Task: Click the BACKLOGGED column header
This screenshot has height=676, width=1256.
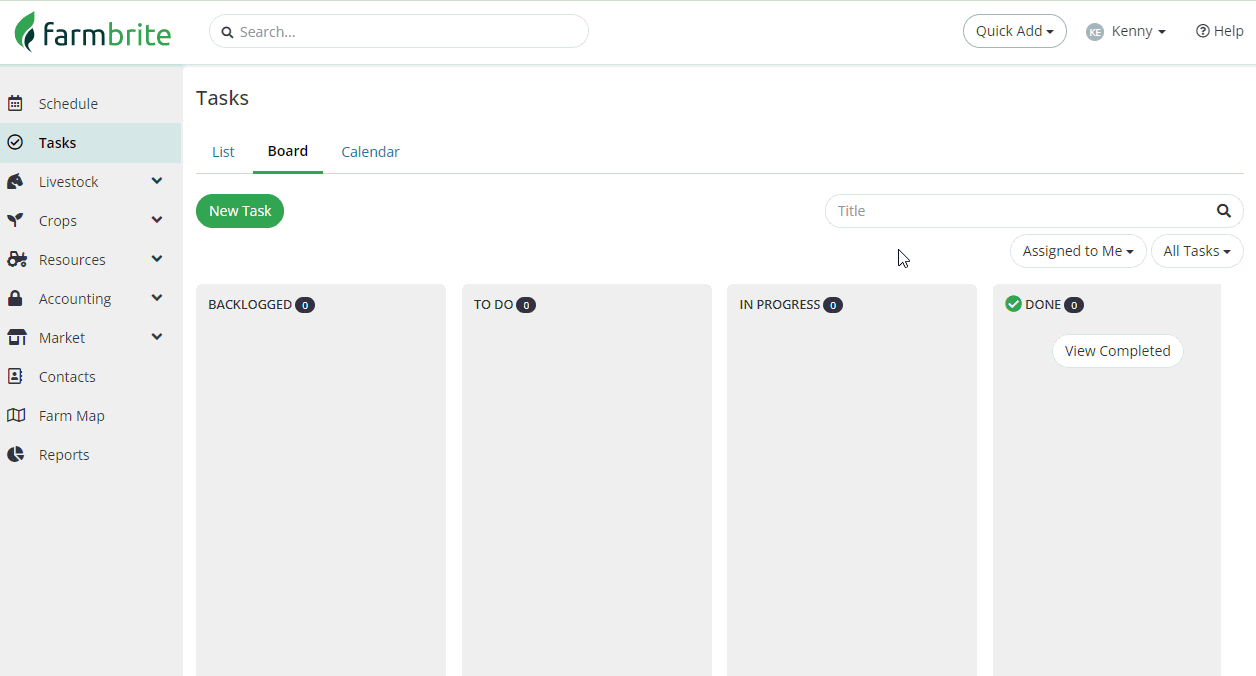Action: (250, 304)
